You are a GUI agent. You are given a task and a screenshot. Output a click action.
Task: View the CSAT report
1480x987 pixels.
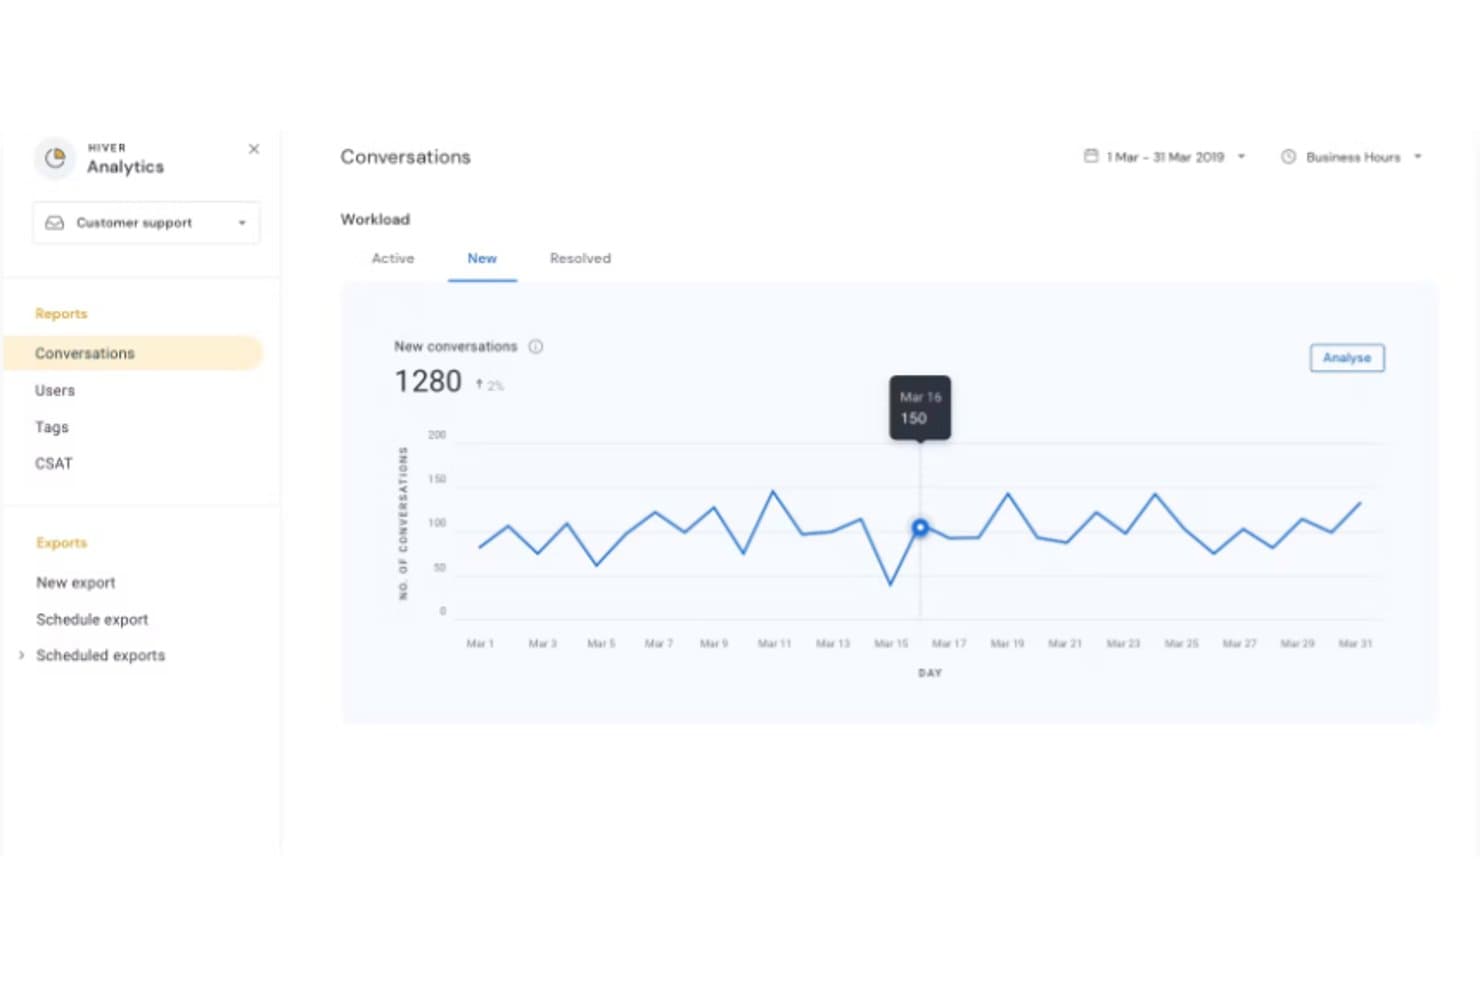pyautogui.click(x=54, y=463)
